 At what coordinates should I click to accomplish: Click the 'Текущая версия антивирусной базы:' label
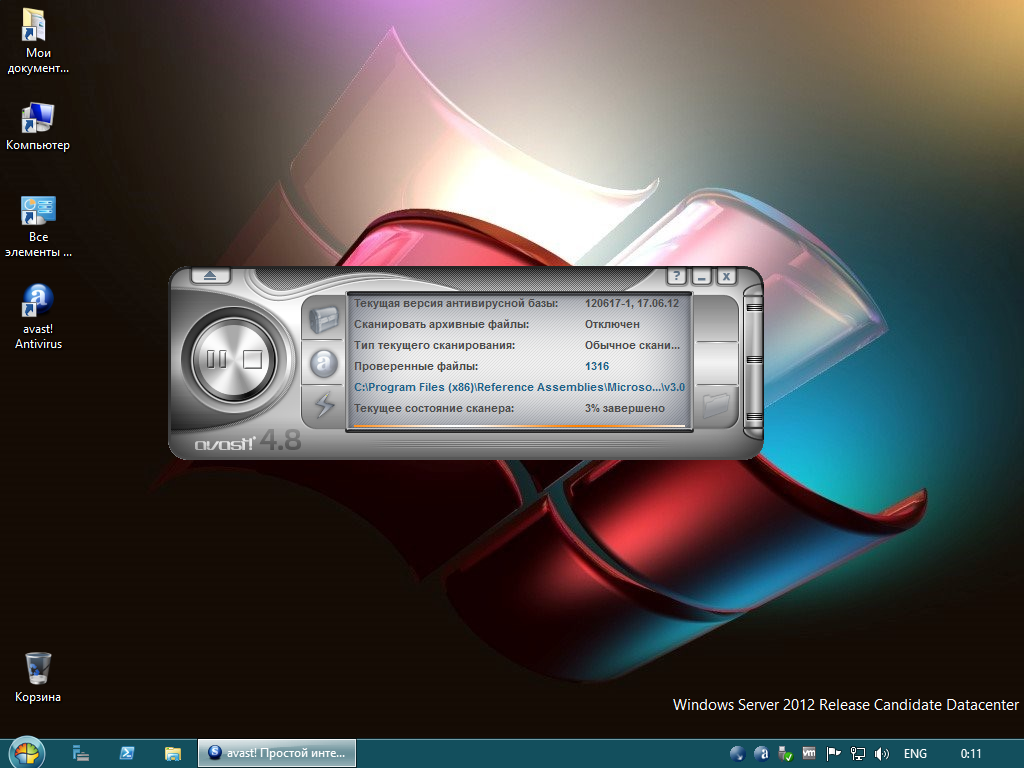(x=456, y=303)
